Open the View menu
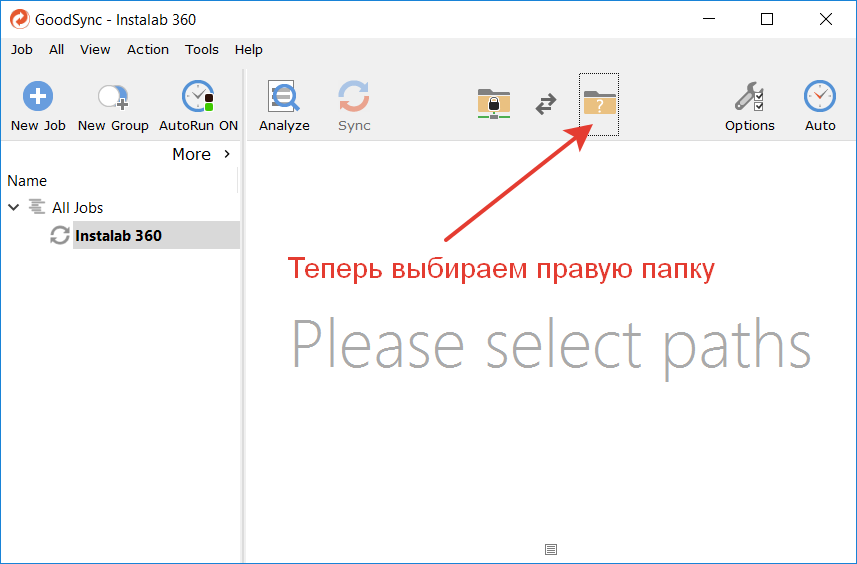The image size is (857, 564). point(95,50)
